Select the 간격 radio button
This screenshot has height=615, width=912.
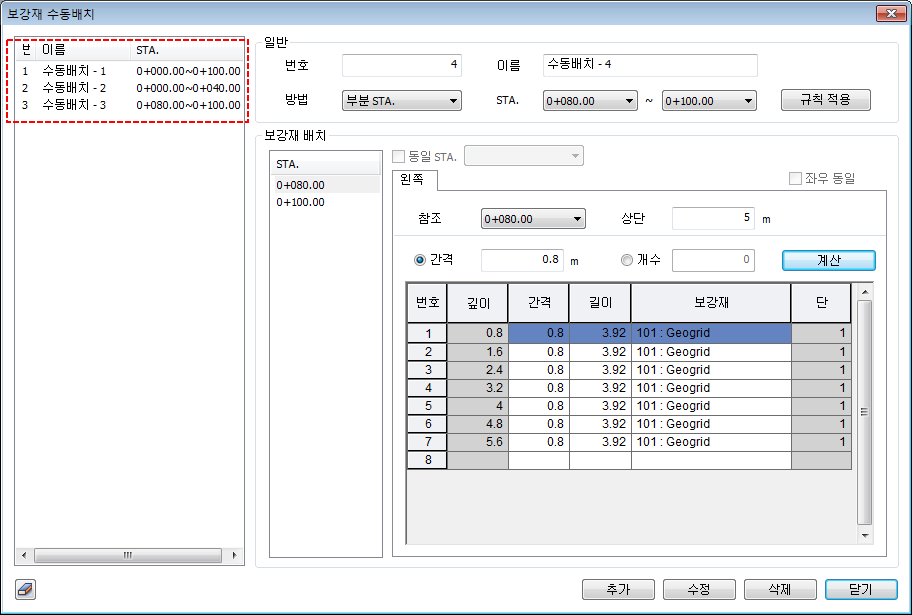(420, 260)
